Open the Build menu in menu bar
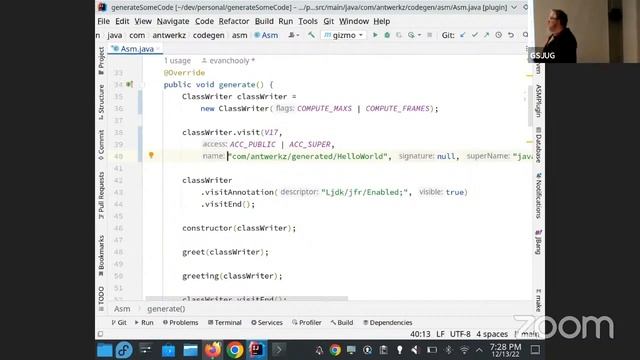Screen dimensions: 640x360 (264, 21)
